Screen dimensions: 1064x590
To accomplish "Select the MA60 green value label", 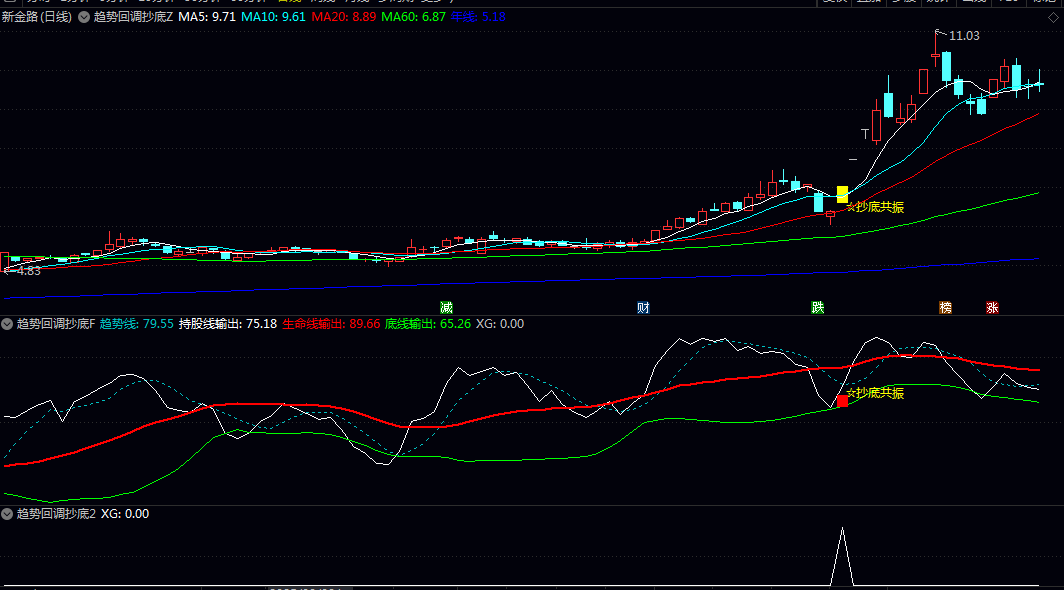I will pos(413,18).
